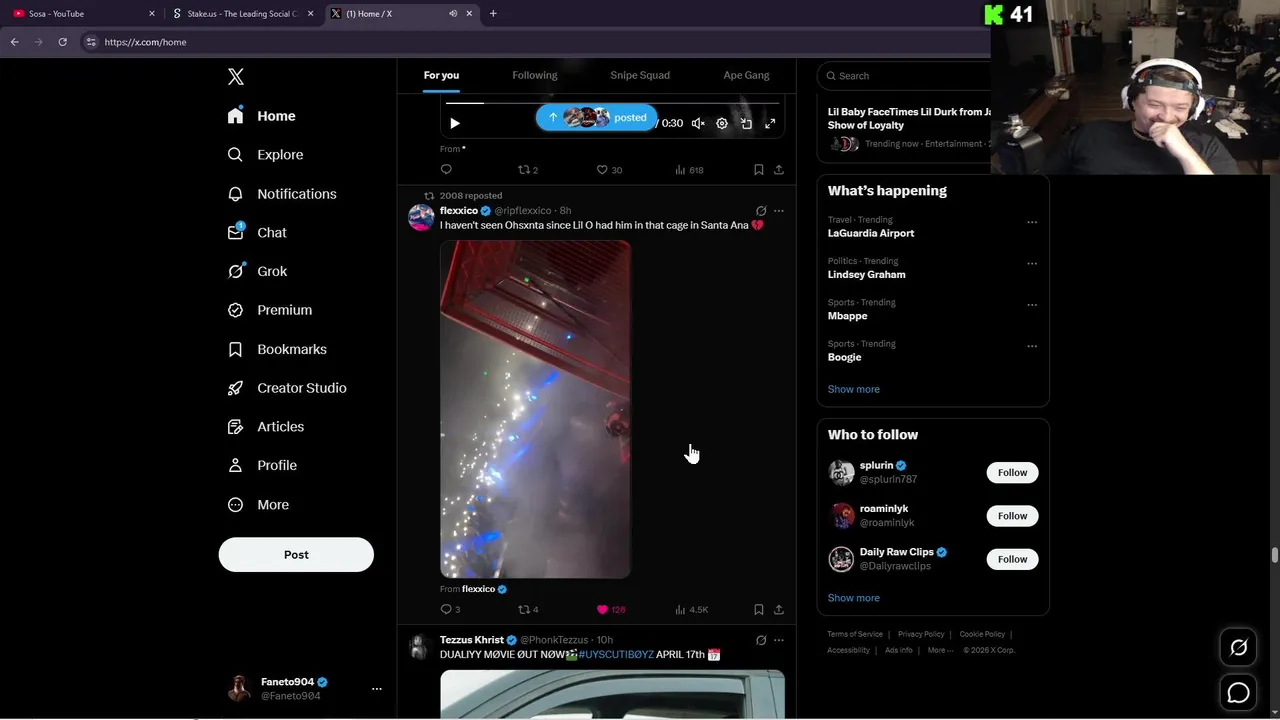Open Chat in the sidebar

point(257,232)
